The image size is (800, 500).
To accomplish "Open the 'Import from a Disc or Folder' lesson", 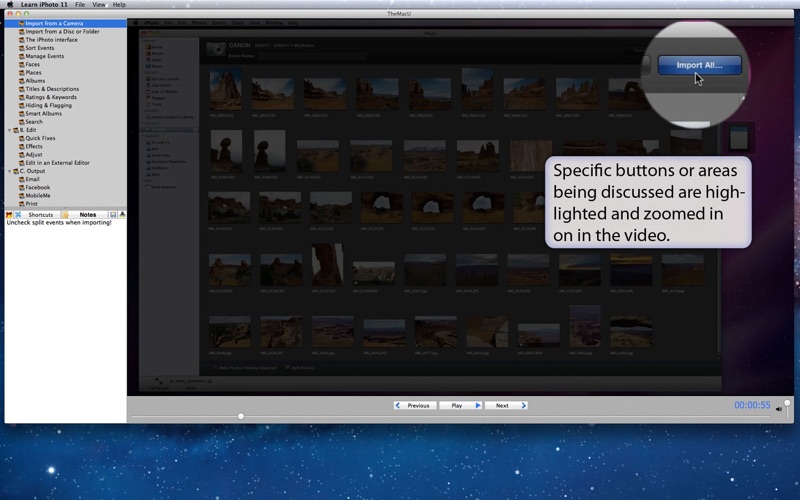I will [62, 31].
